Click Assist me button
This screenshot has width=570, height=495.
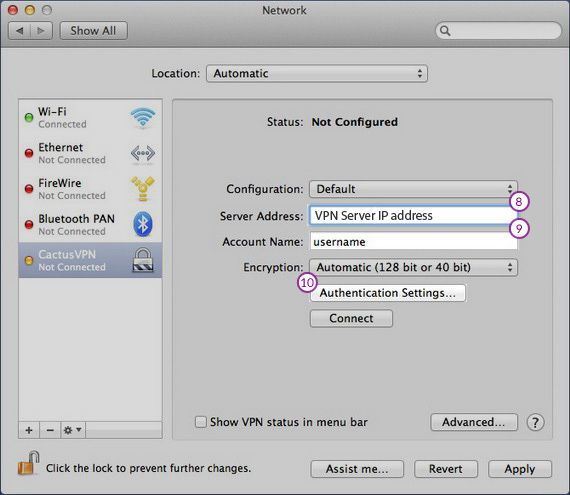click(x=357, y=469)
